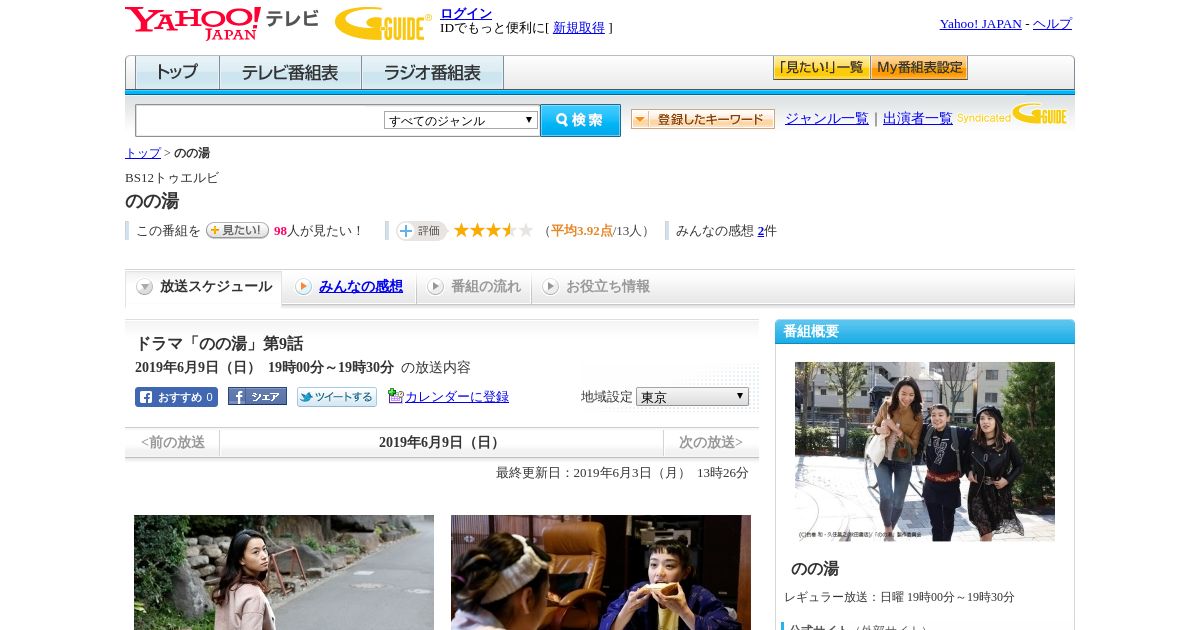1200x630 pixels.
Task: Click the star rating display
Action: pos(493,230)
